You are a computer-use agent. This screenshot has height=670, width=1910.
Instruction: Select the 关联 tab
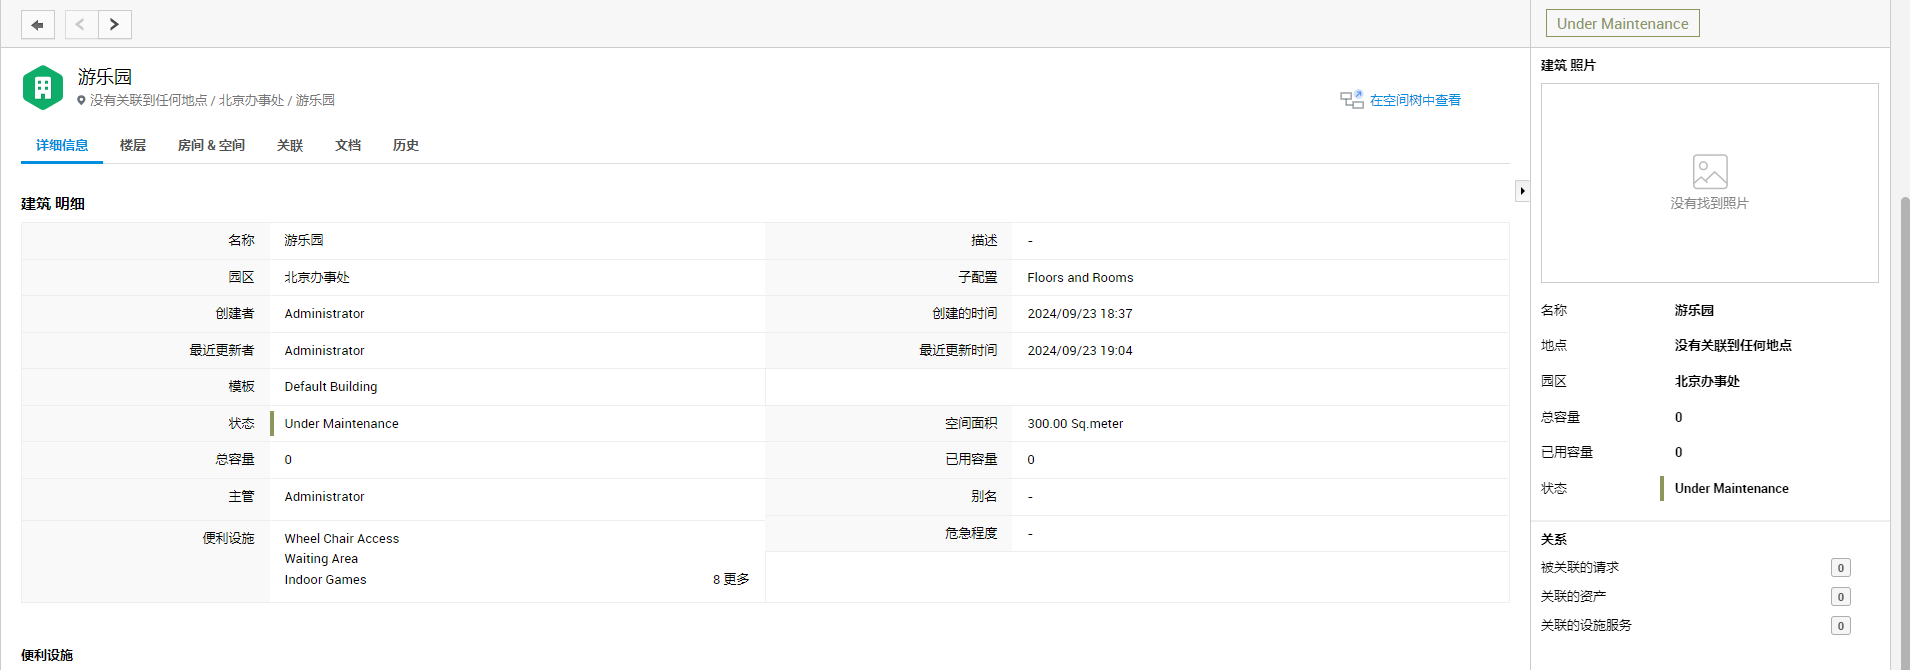click(290, 146)
